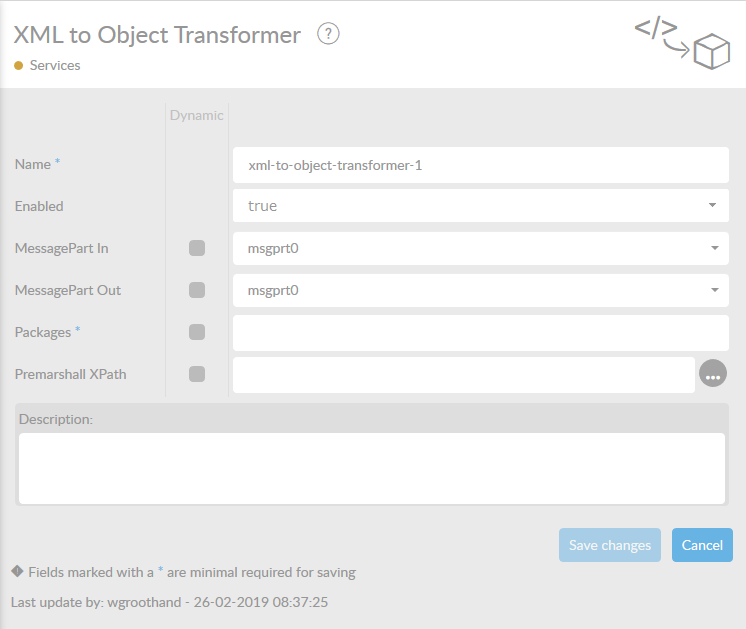Open the Enabled dropdown showing true

point(480,206)
